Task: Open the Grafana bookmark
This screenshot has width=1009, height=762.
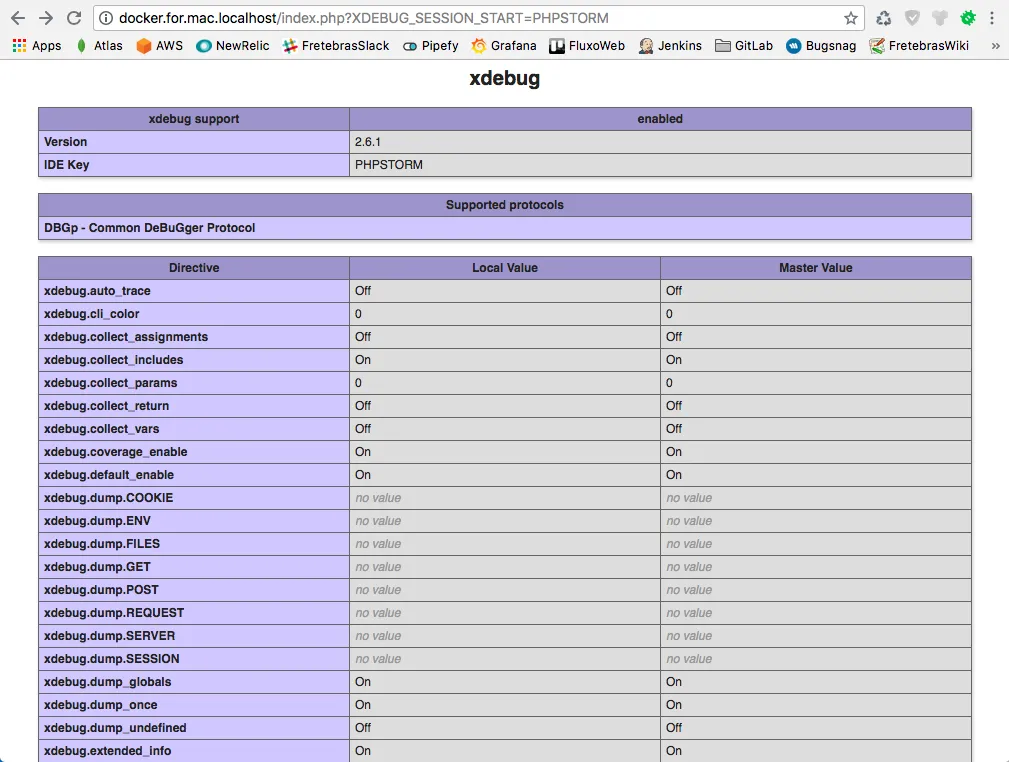Action: (504, 46)
